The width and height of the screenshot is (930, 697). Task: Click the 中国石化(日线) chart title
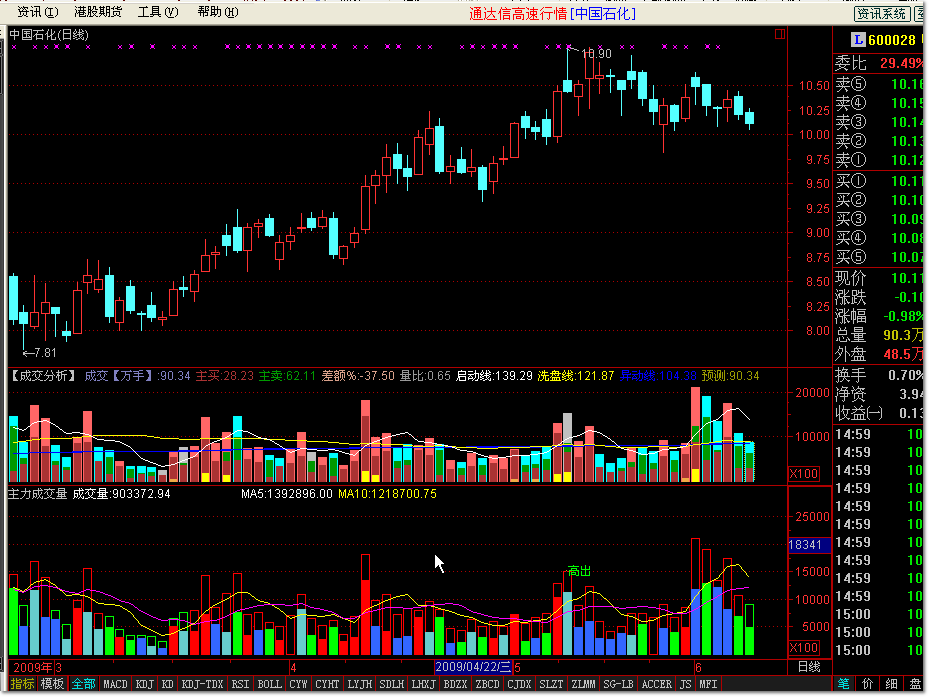(x=49, y=35)
